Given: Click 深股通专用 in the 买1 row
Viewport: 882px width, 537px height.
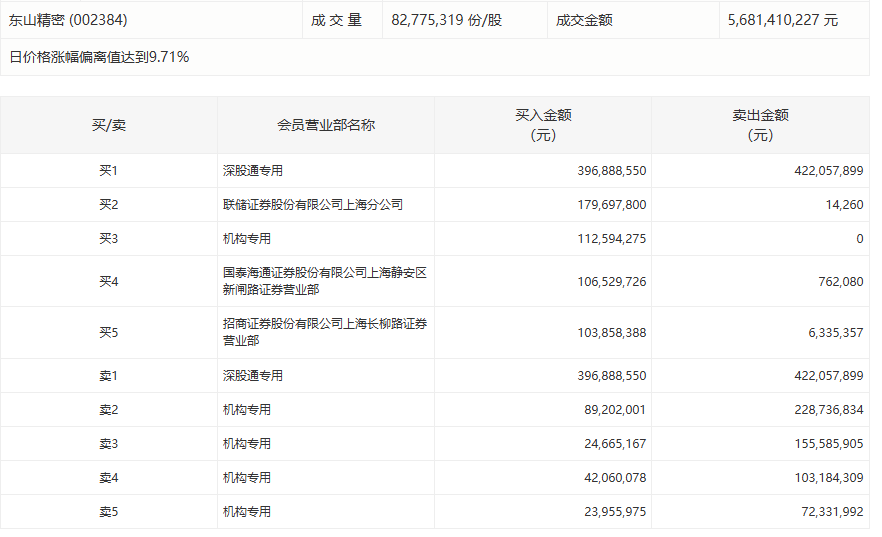Looking at the screenshot, I should coord(253,170).
